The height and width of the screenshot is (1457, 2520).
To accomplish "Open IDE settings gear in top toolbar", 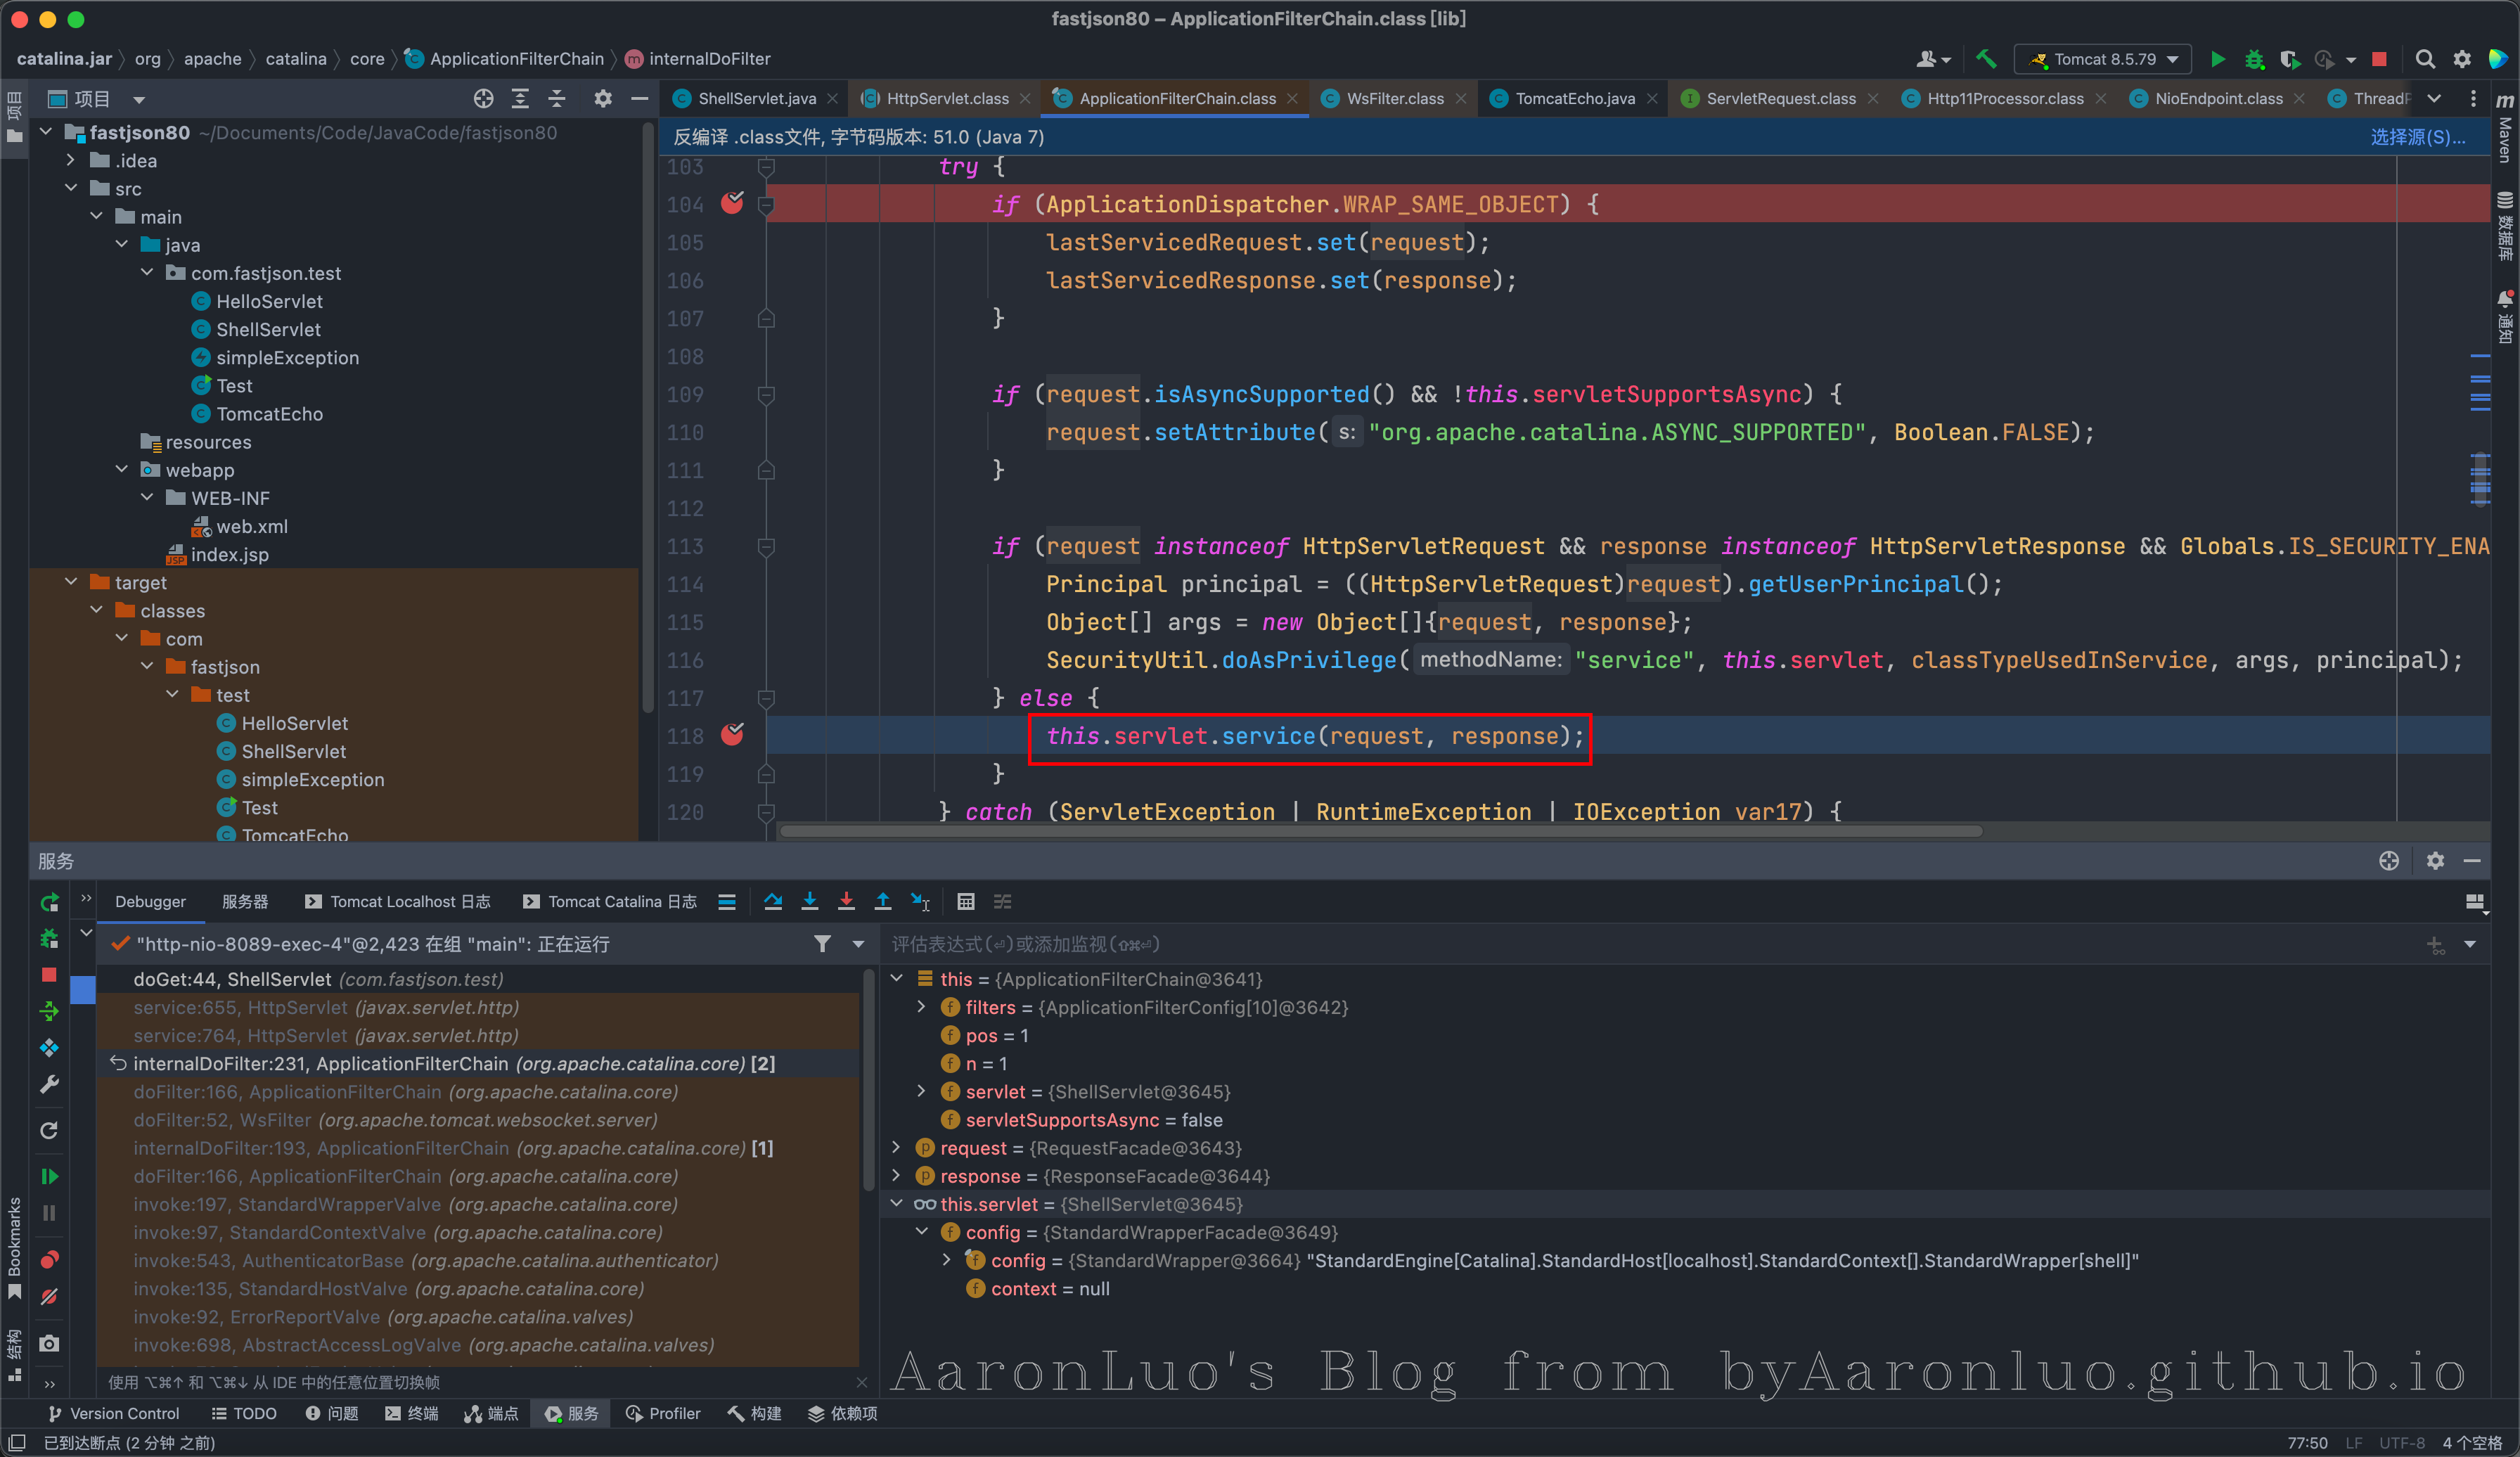I will (2462, 59).
